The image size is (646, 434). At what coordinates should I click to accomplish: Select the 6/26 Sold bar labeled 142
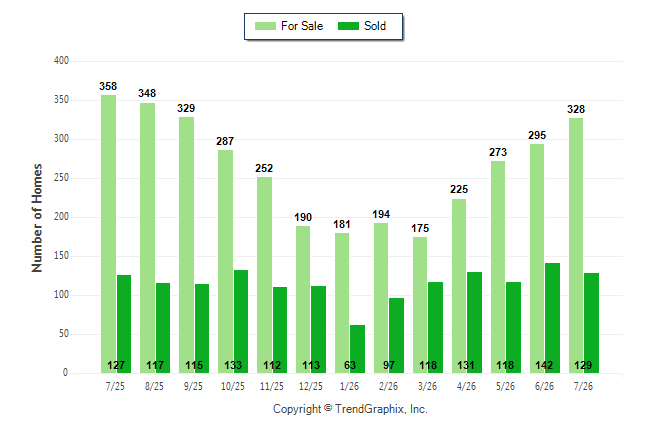pos(552,318)
